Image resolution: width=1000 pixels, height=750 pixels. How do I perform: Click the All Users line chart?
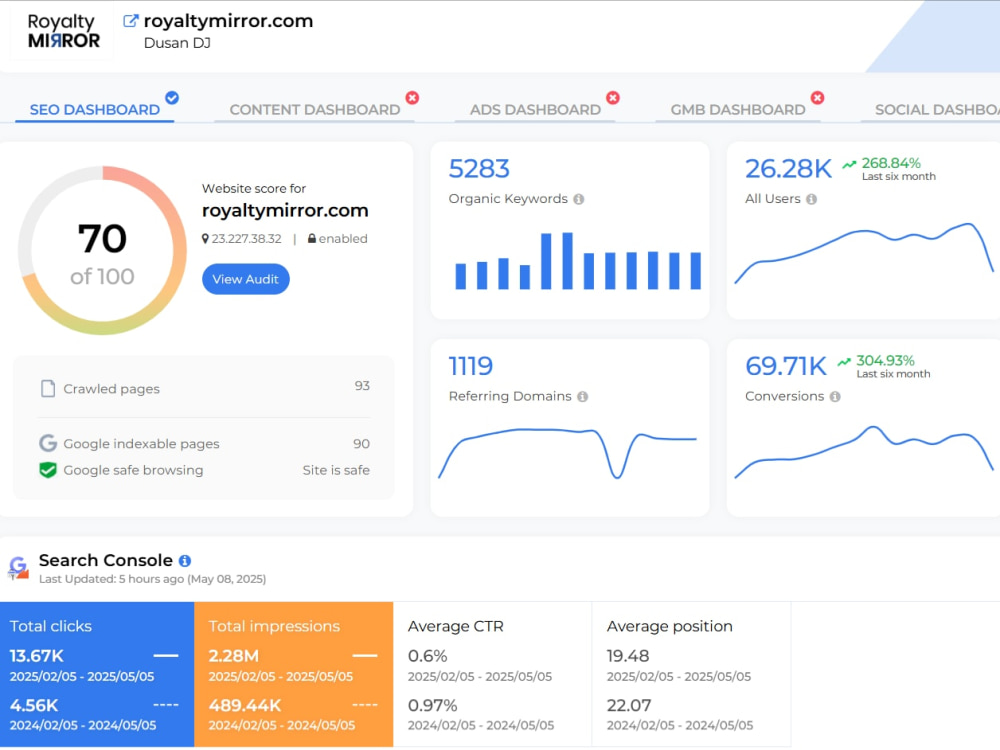(x=864, y=253)
